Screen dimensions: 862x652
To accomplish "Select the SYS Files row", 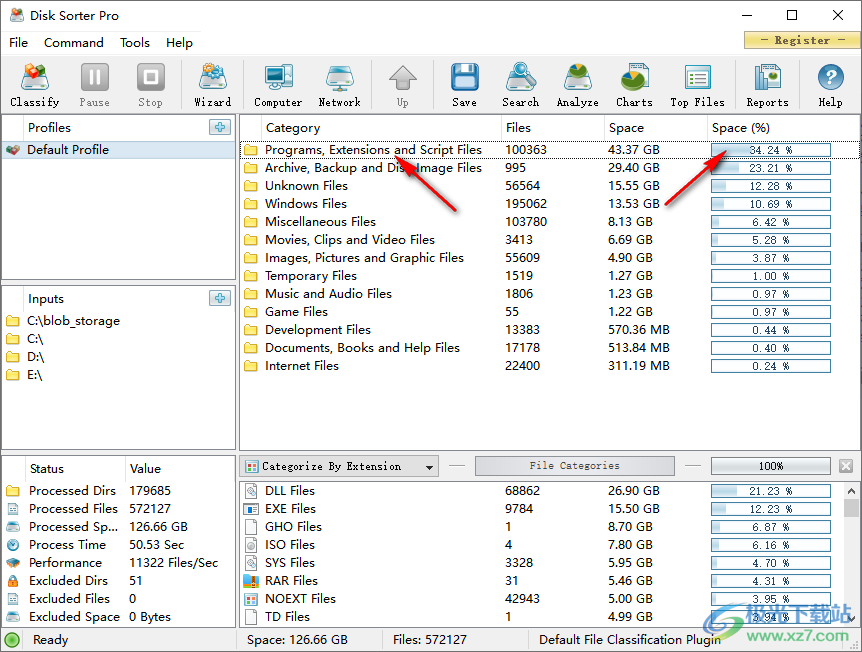I will pyautogui.click(x=541, y=563).
